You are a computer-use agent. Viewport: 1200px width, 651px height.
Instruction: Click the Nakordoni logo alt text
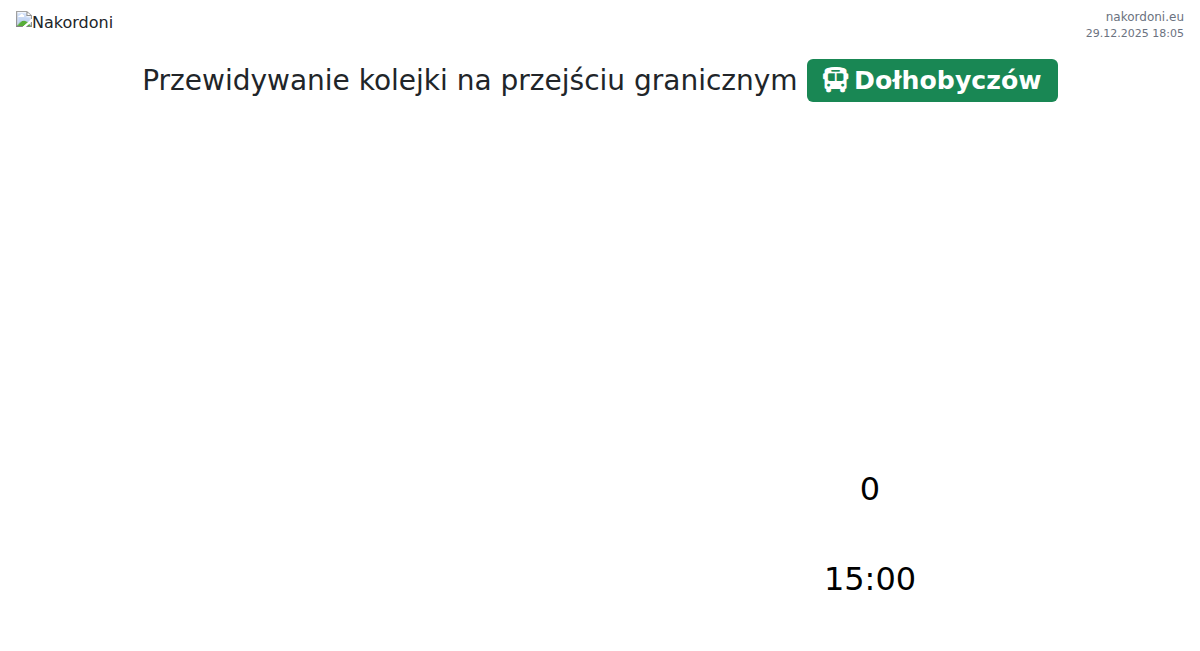73,22
